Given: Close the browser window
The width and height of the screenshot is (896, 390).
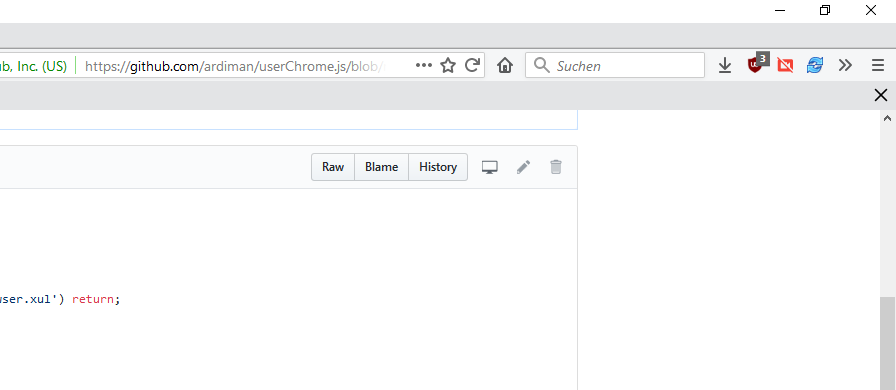Looking at the screenshot, I should point(870,10).
